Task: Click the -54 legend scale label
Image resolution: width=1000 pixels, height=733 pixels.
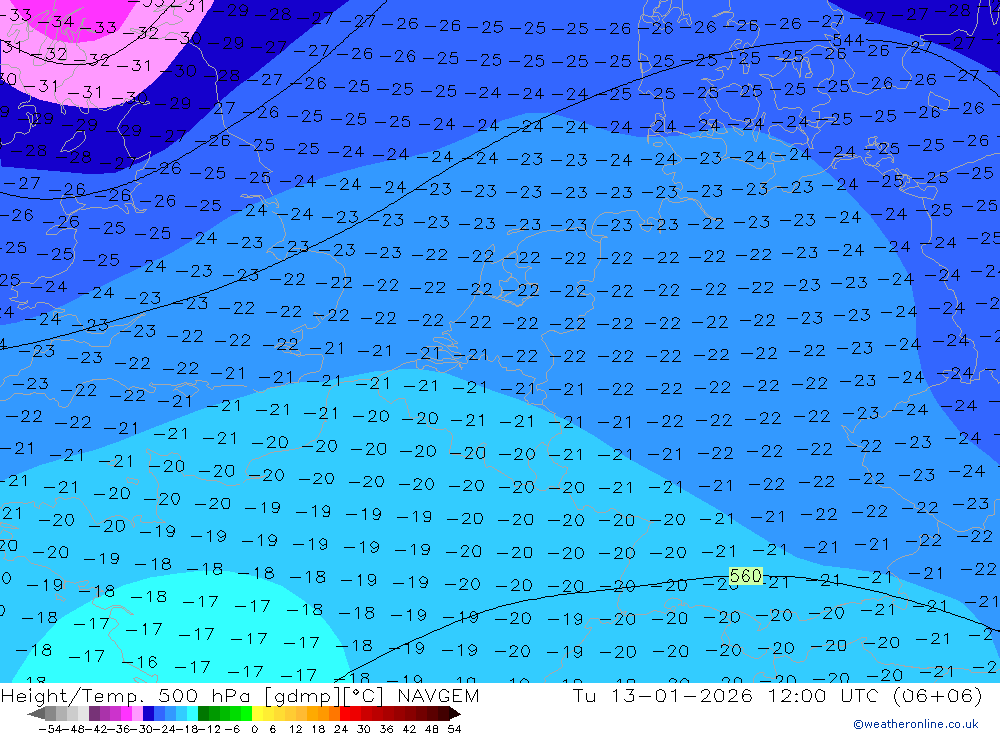Action: 50,729
